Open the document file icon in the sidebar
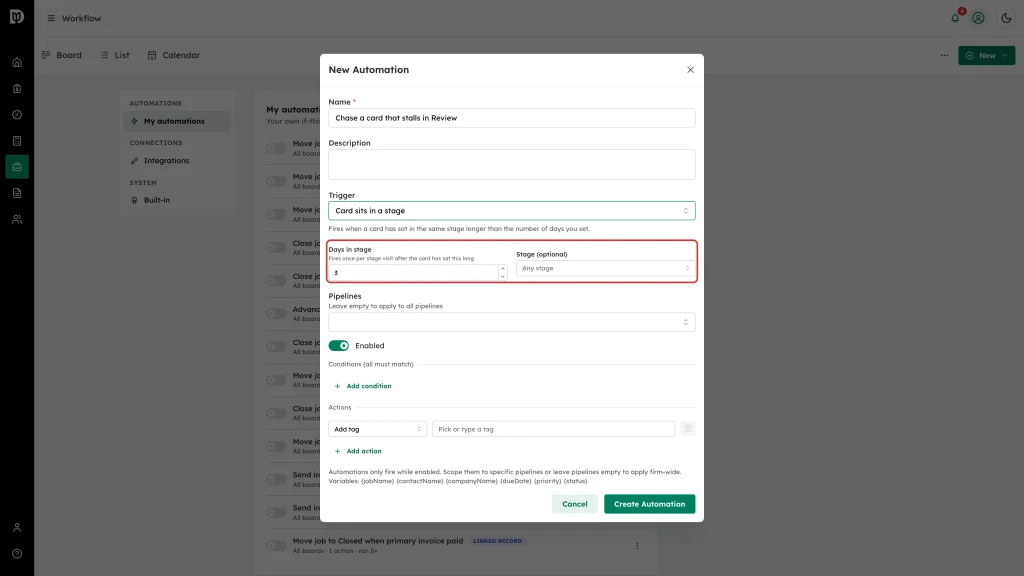 (17, 193)
